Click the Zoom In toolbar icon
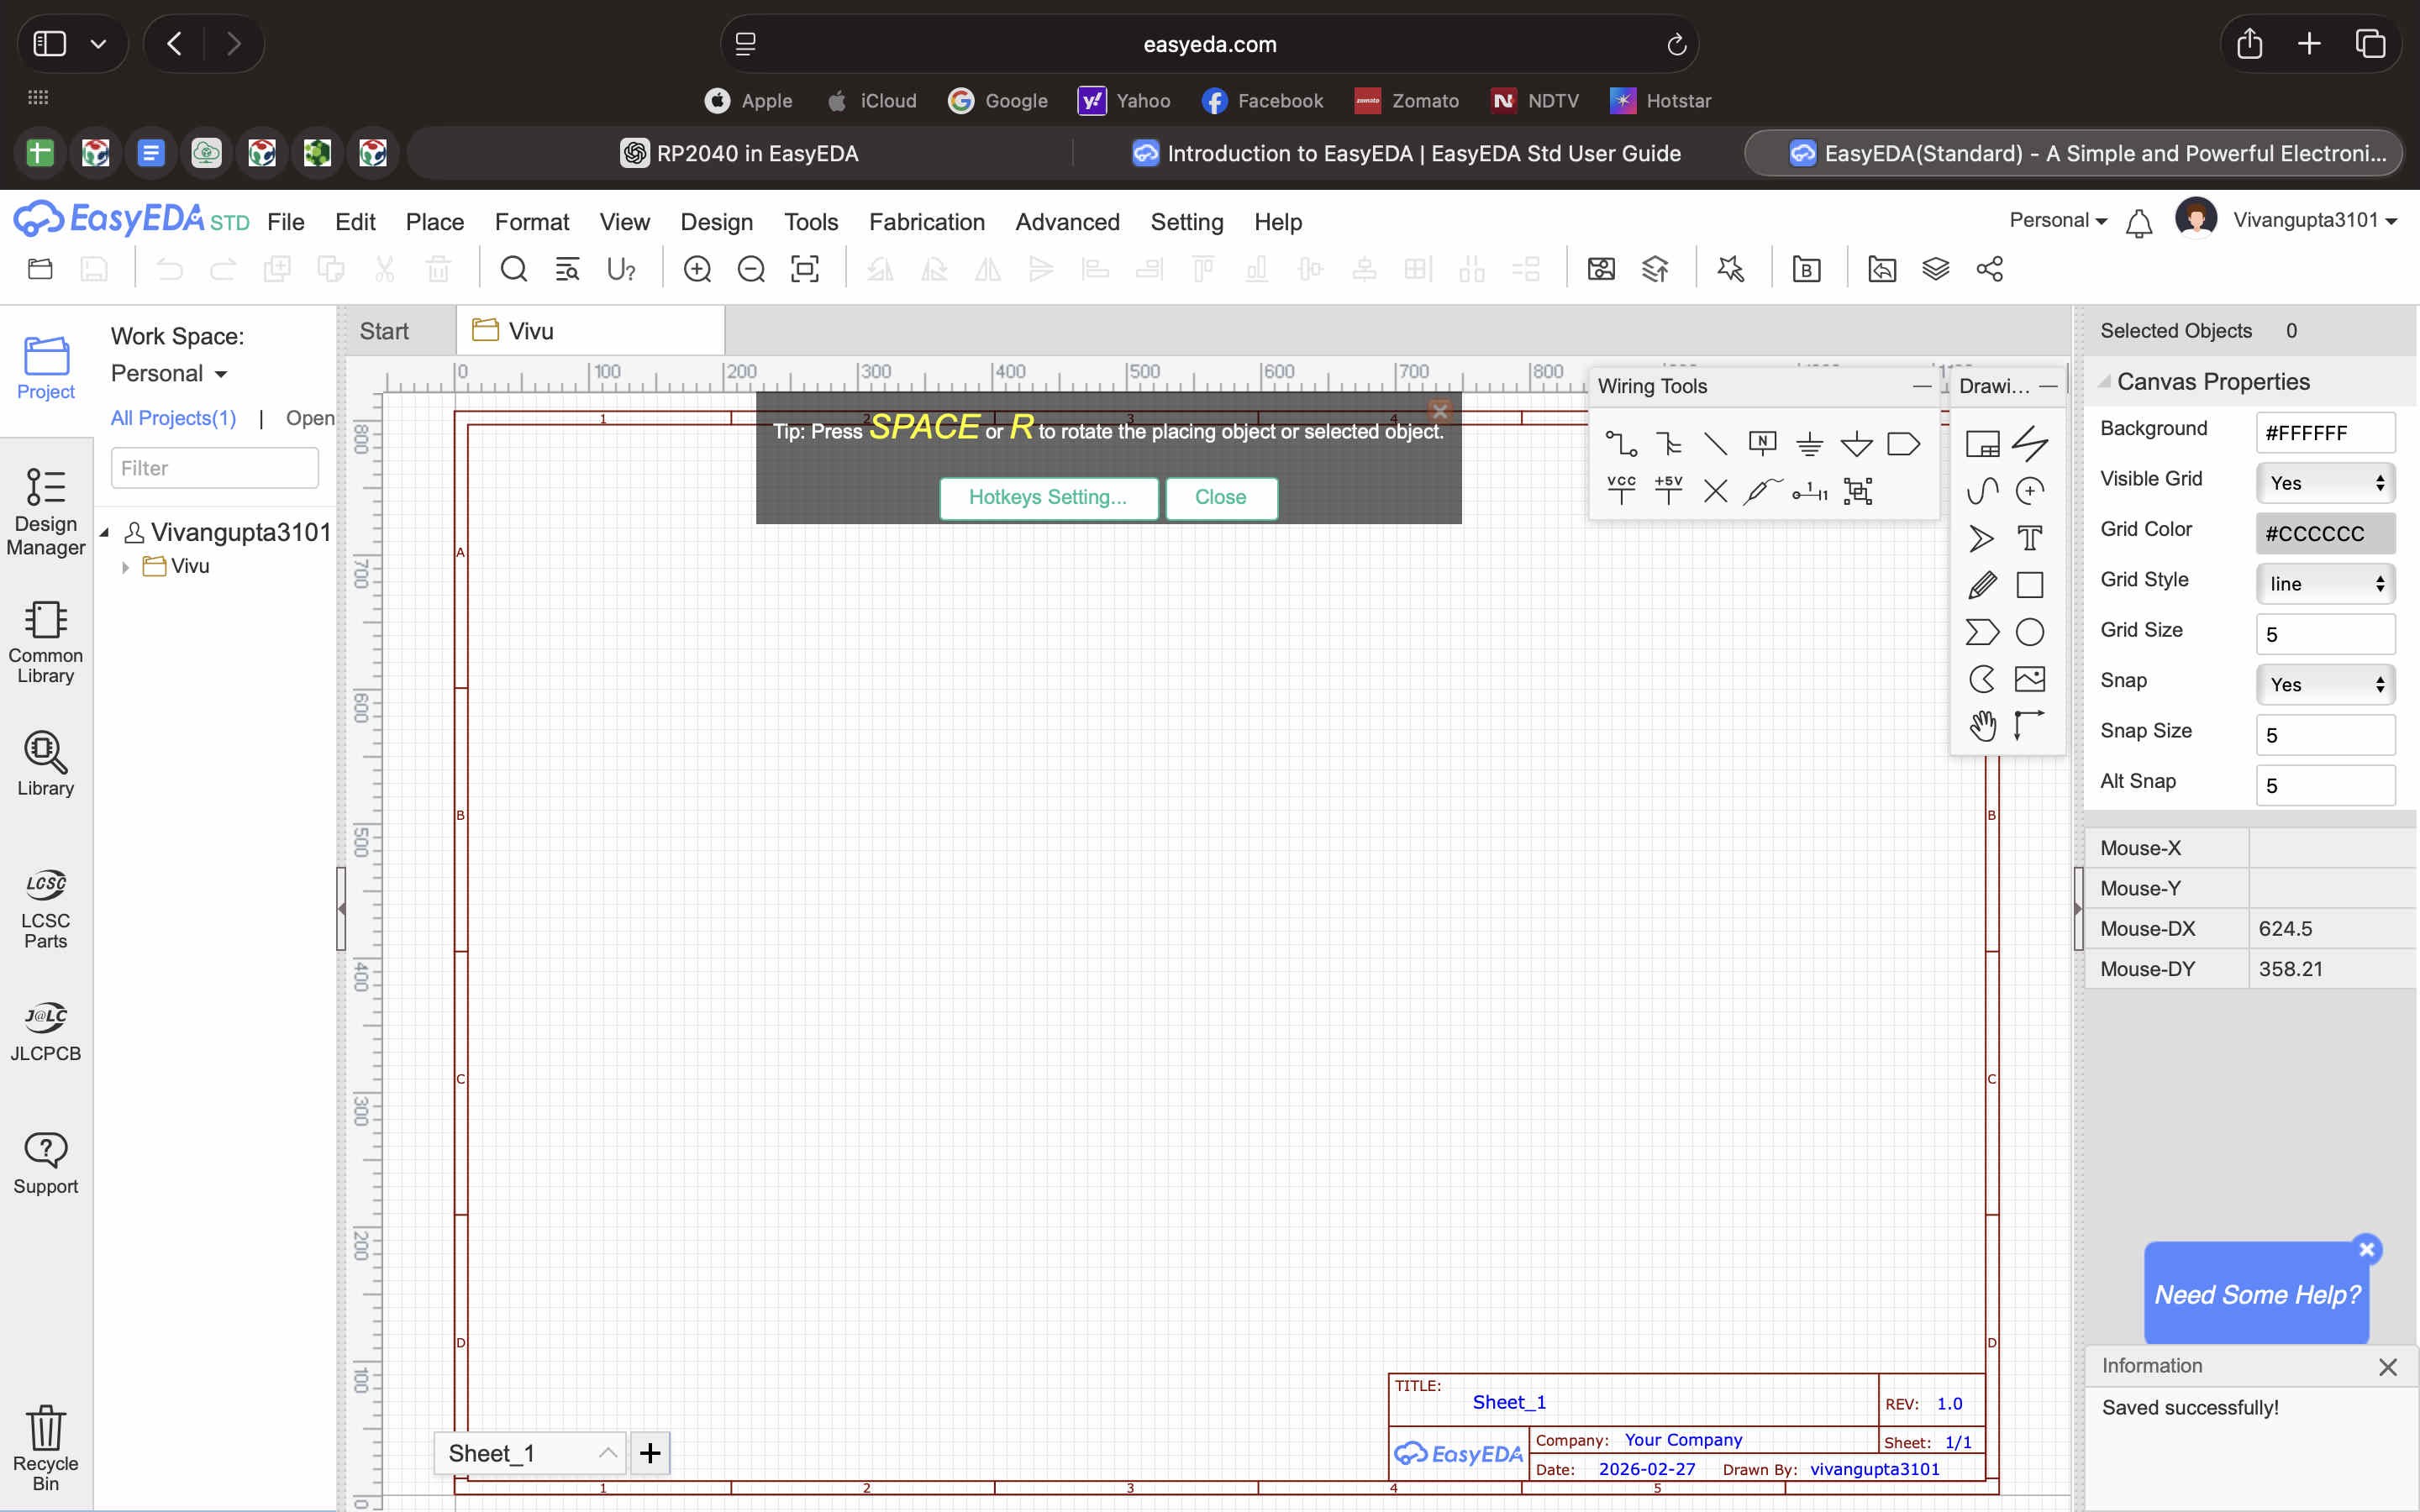Image resolution: width=2420 pixels, height=1512 pixels. click(697, 269)
